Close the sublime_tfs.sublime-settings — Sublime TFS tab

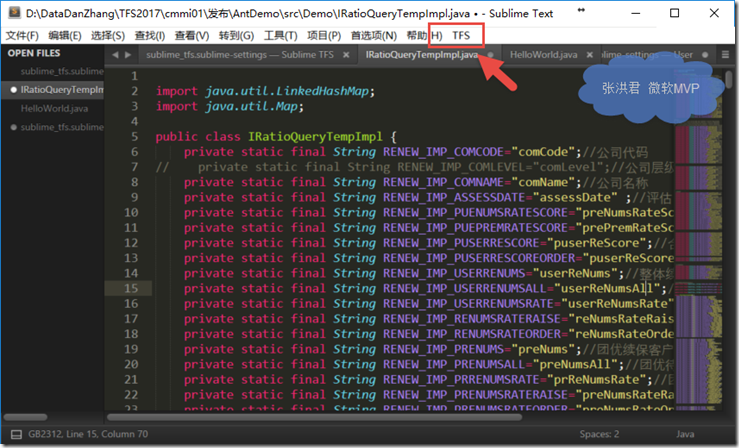[346, 55]
